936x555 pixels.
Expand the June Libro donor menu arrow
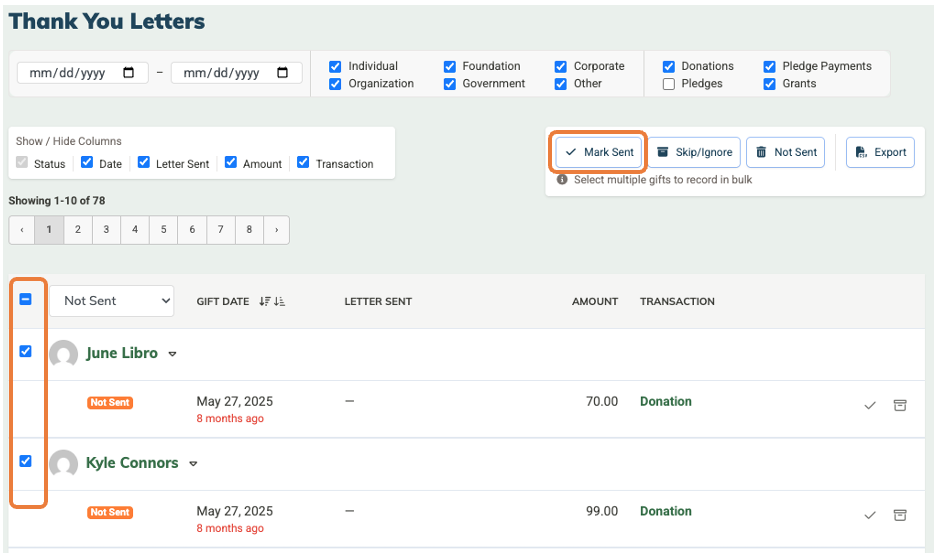(172, 354)
